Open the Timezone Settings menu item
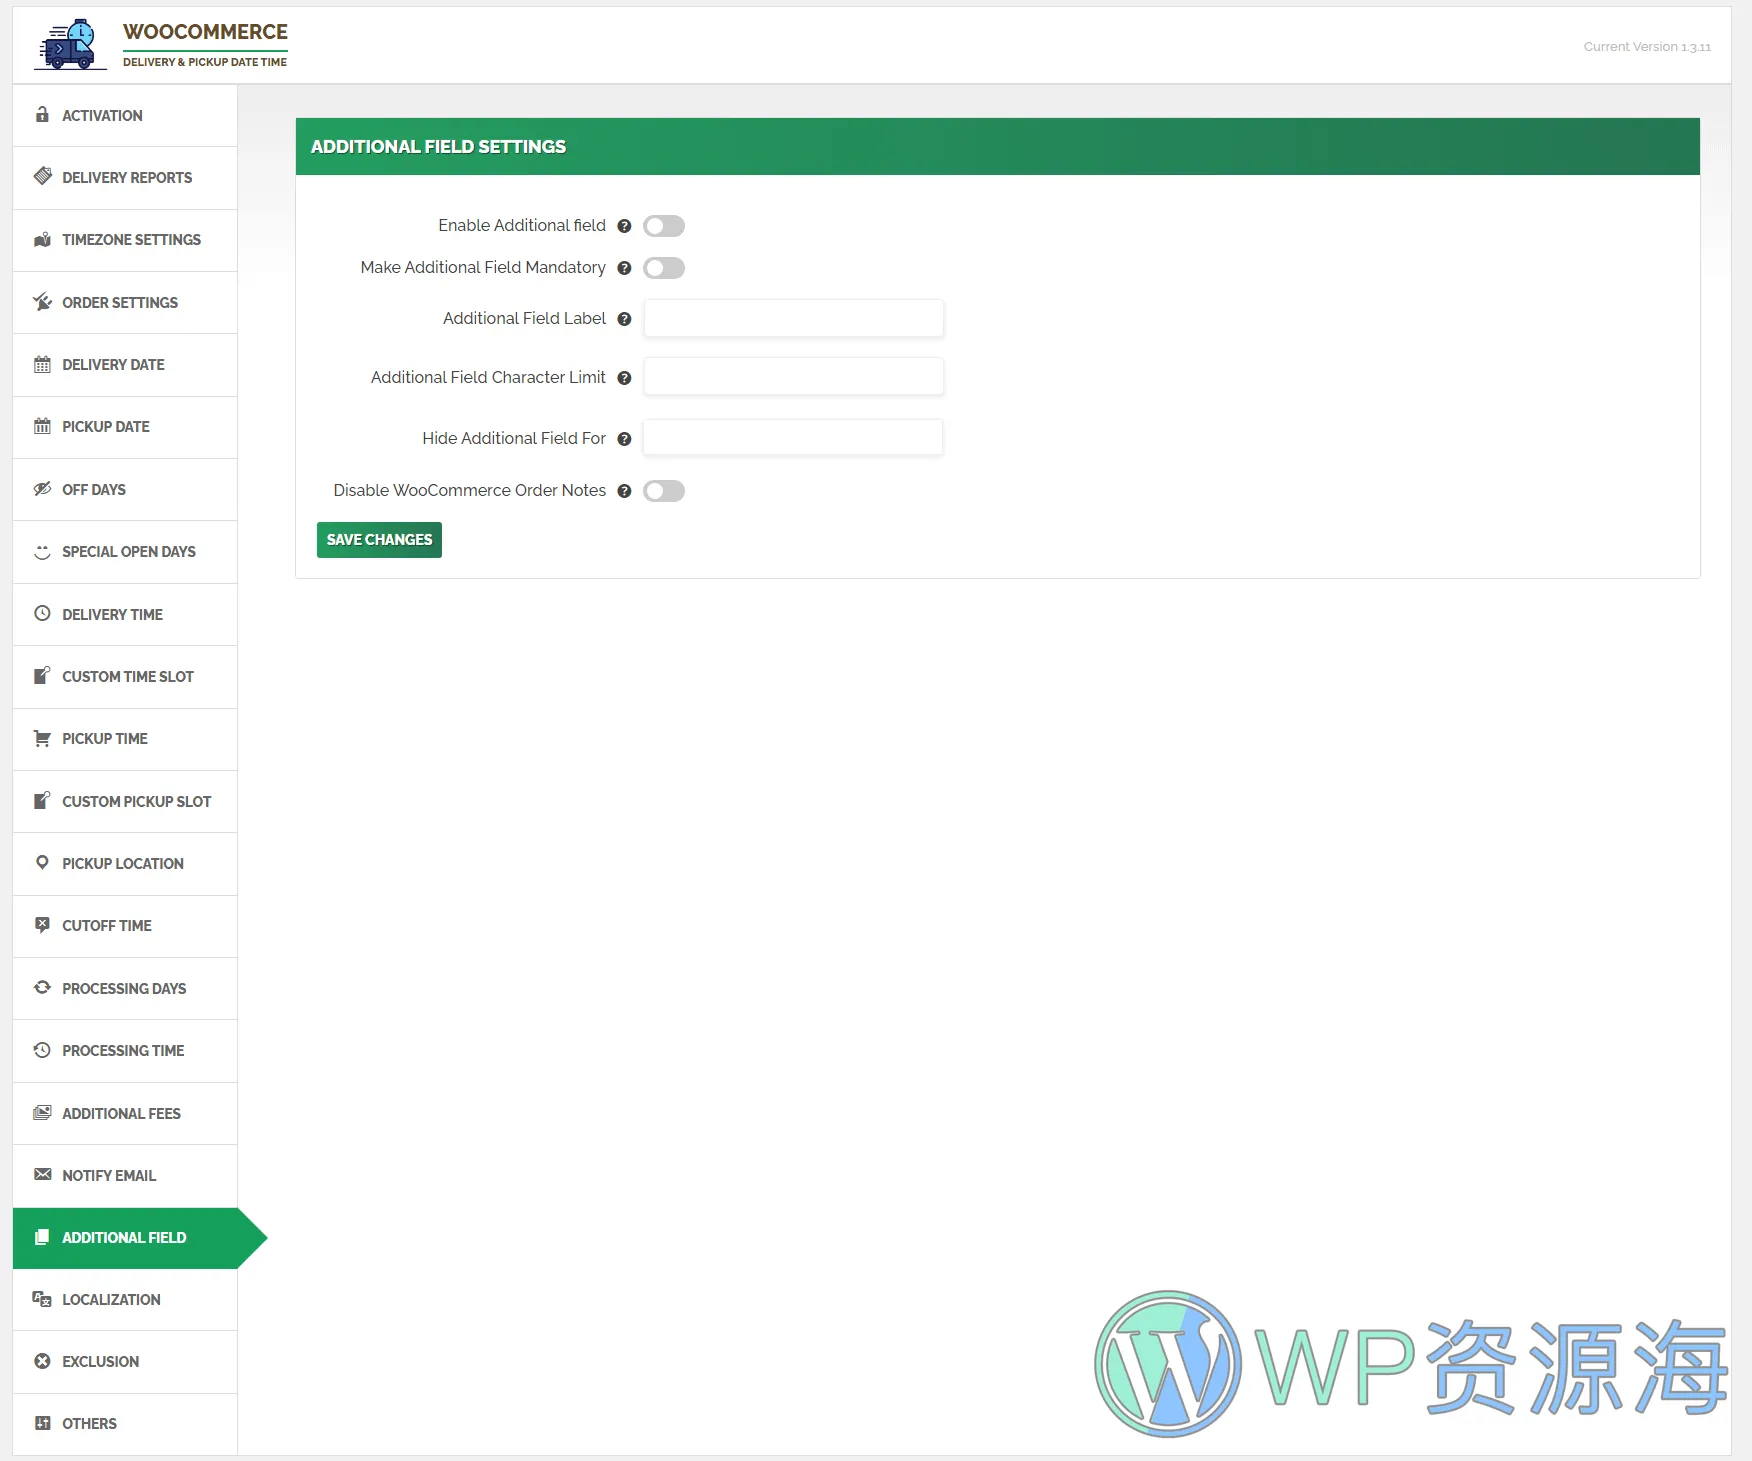 (131, 240)
